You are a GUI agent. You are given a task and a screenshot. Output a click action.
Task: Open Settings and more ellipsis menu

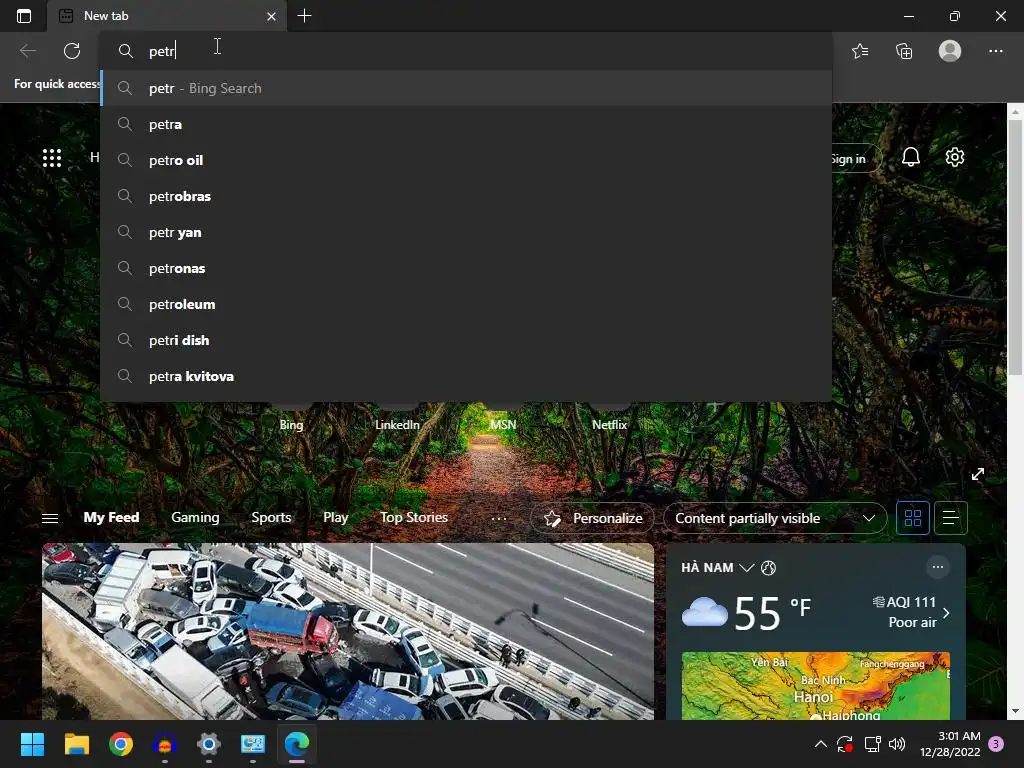[x=995, y=51]
